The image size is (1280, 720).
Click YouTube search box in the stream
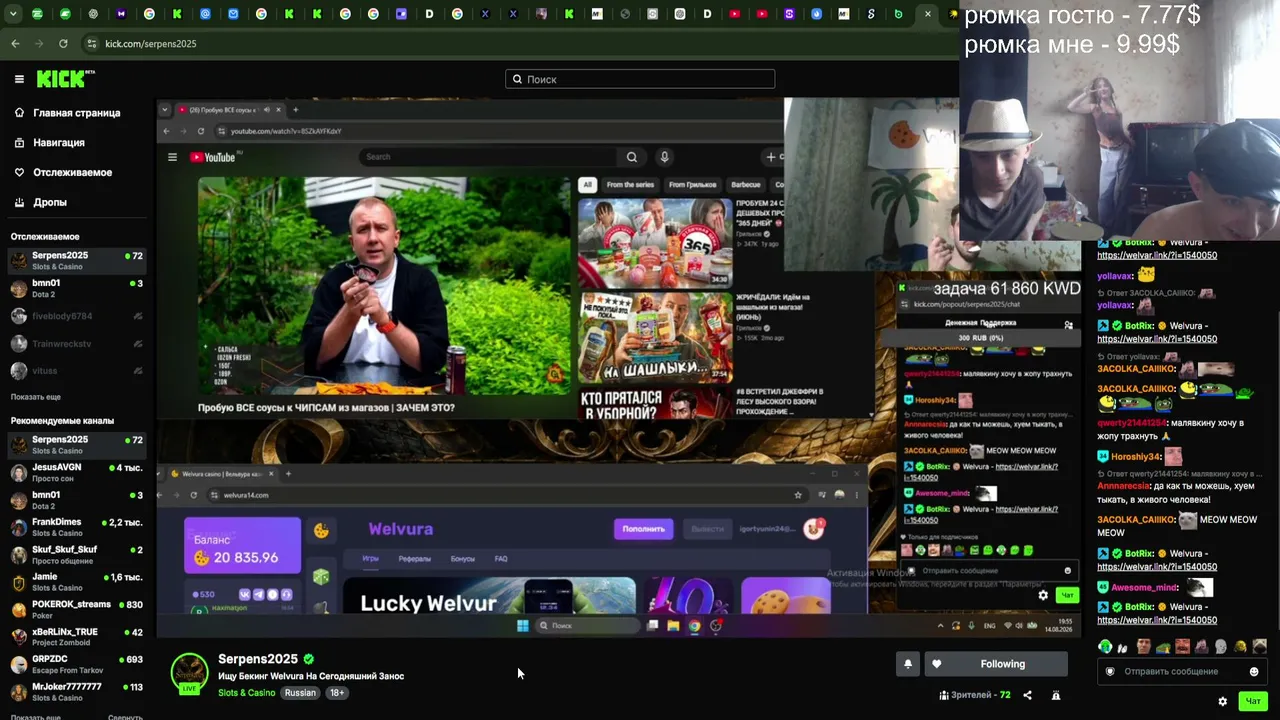pos(488,157)
